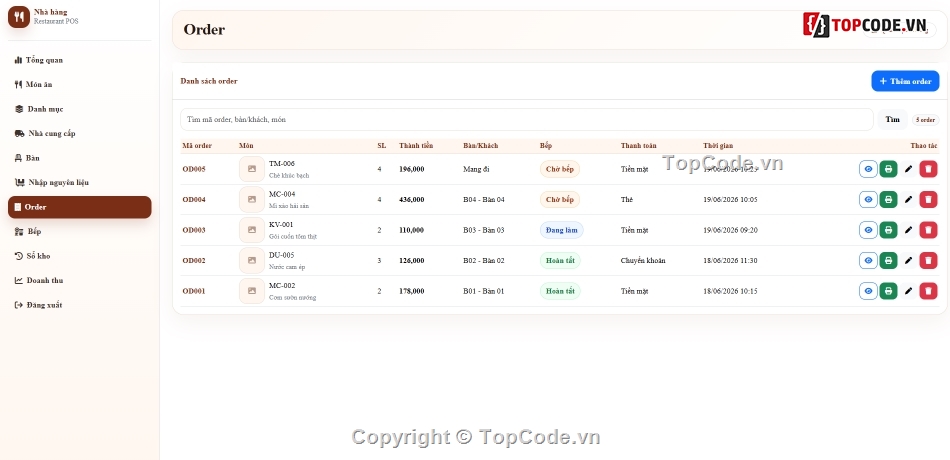Click the Thời gian column header
Image resolution: width=950 pixels, height=460 pixels.
point(718,145)
